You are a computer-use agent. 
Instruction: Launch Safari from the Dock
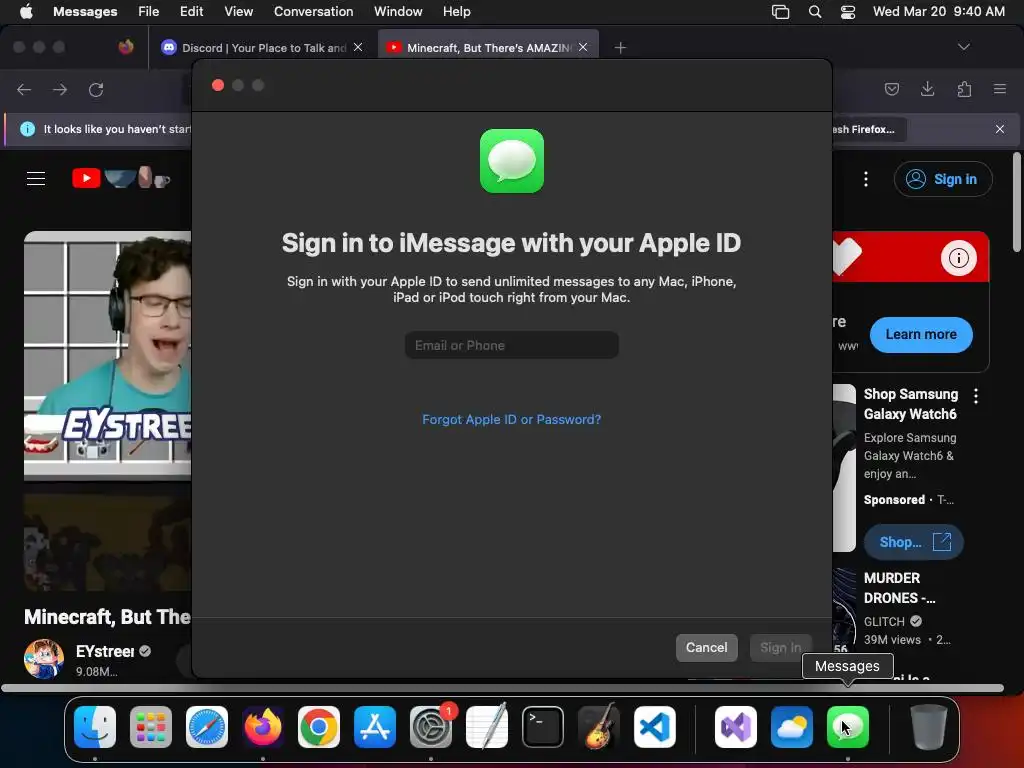[x=207, y=727]
